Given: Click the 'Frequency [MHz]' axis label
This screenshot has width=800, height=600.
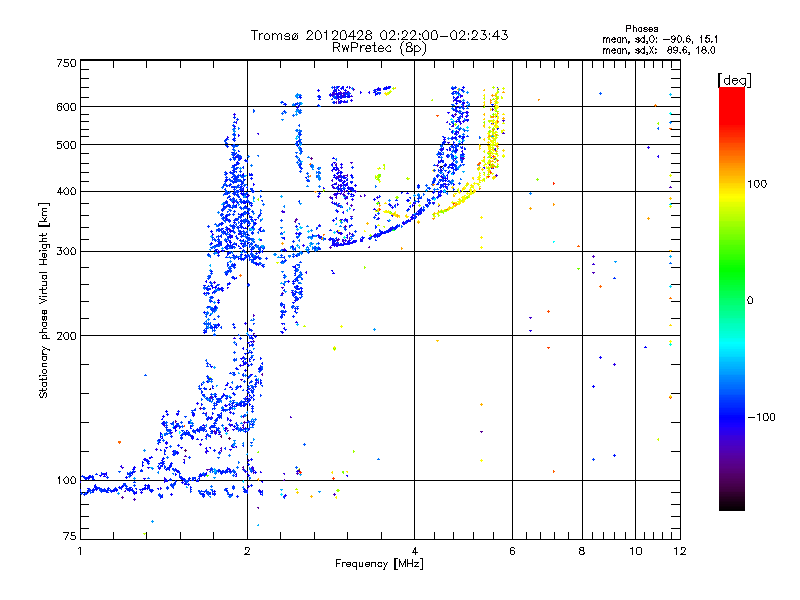Looking at the screenshot, I should (379, 564).
